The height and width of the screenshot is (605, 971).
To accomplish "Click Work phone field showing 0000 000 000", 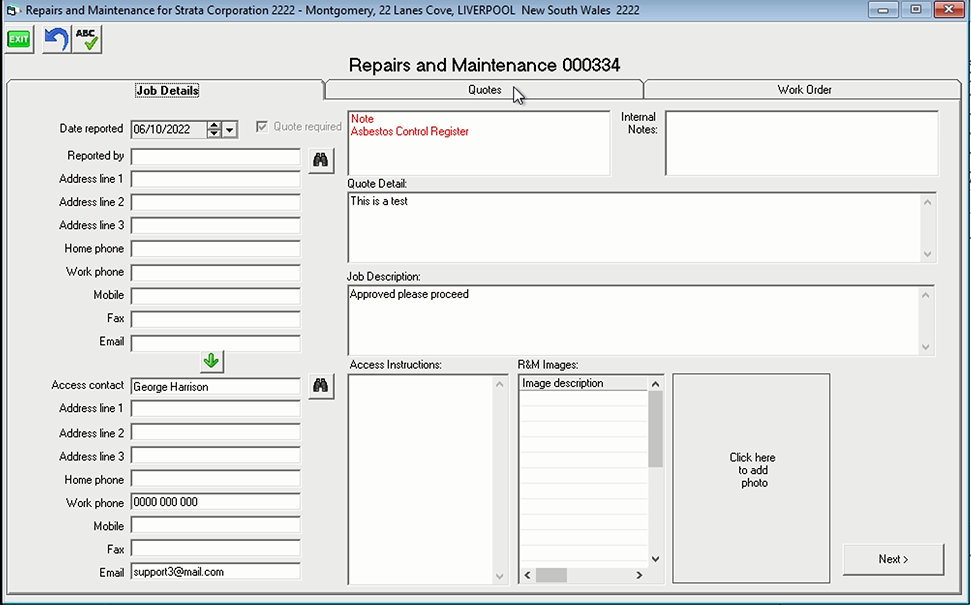I will tap(216, 502).
